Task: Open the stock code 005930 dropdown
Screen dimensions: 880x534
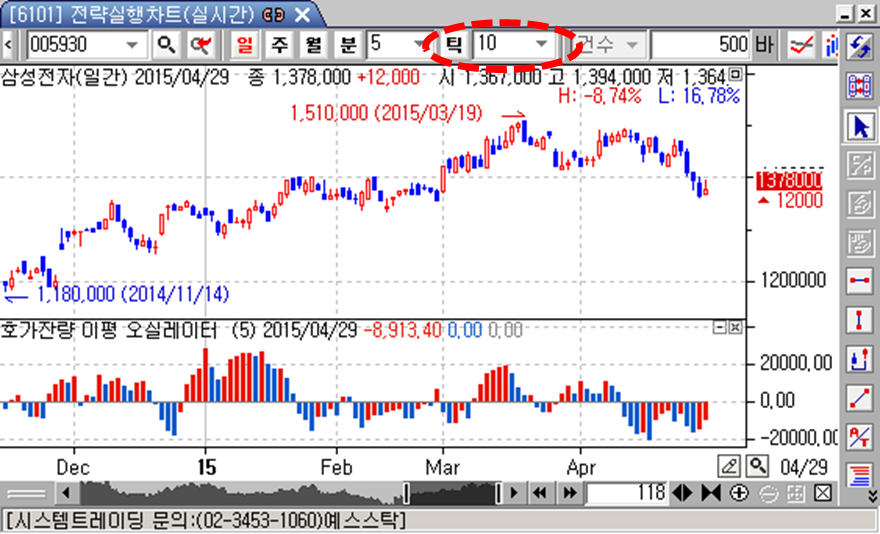Action: 133,45
